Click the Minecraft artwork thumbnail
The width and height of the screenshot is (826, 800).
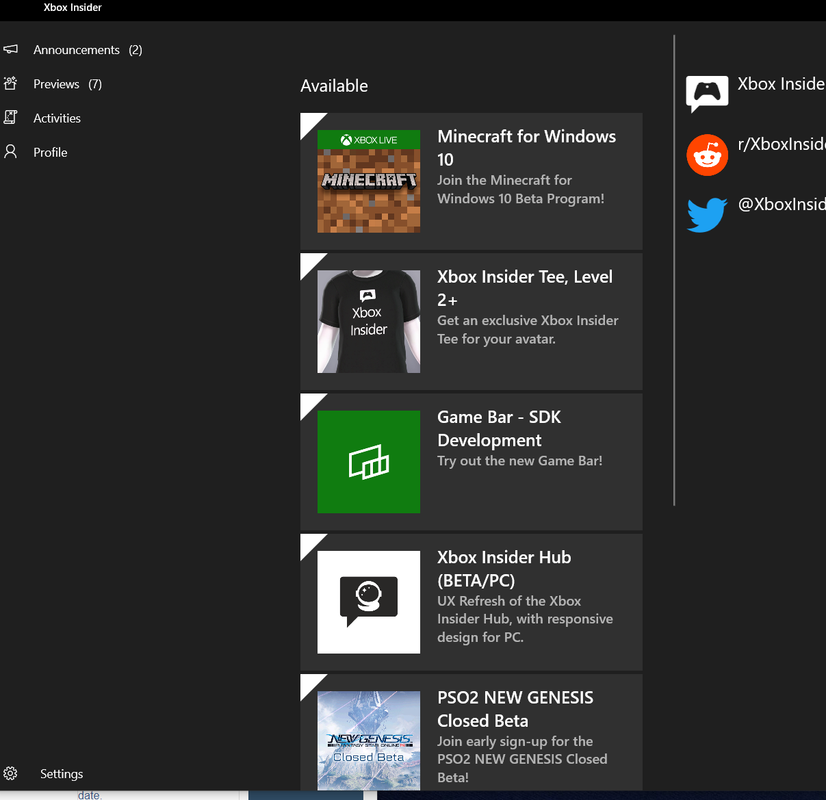[369, 181]
